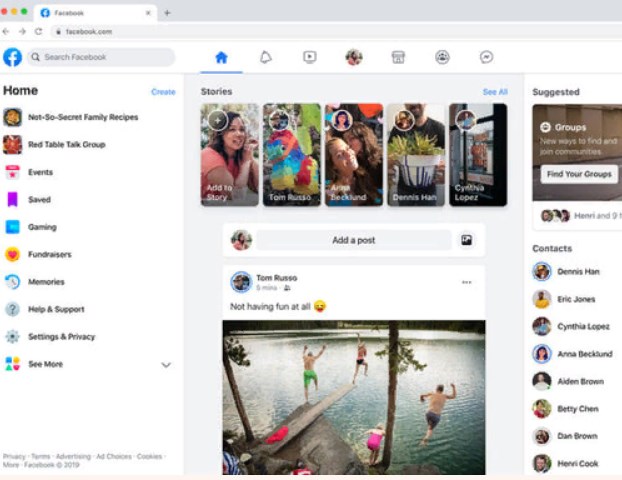Open Anna Becklund's story card
The height and width of the screenshot is (480, 622).
(354, 155)
